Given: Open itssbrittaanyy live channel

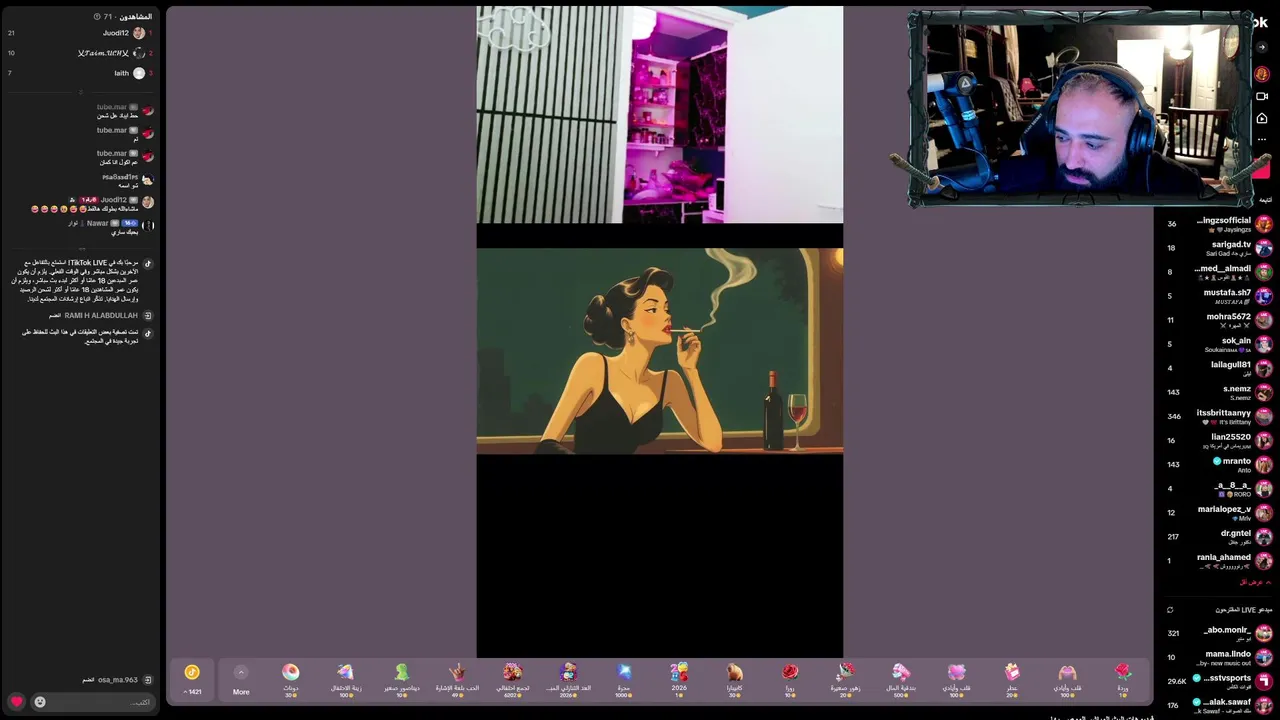Looking at the screenshot, I should click(1218, 416).
